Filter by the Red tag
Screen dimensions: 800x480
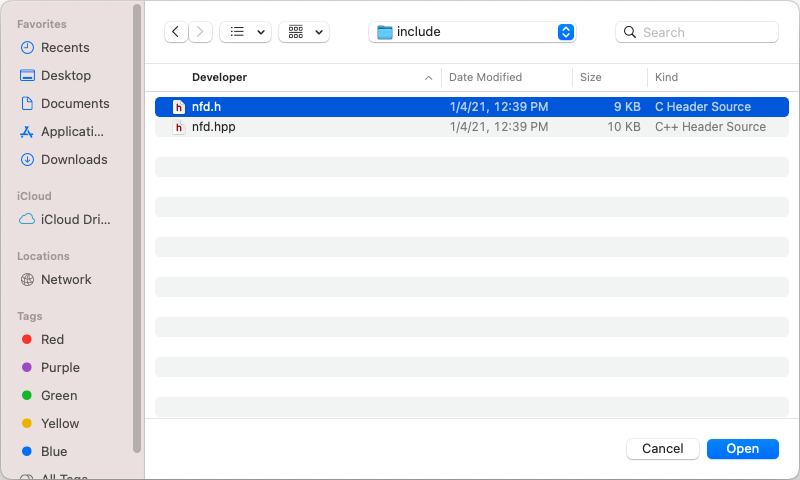point(52,339)
